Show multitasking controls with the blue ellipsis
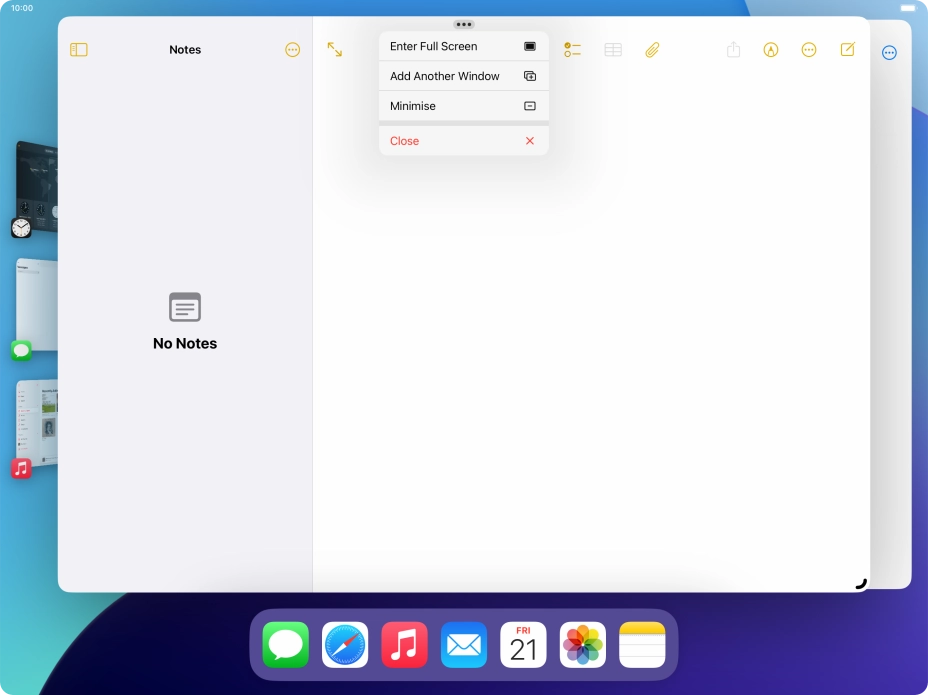This screenshot has width=928, height=695. pyautogui.click(x=888, y=52)
